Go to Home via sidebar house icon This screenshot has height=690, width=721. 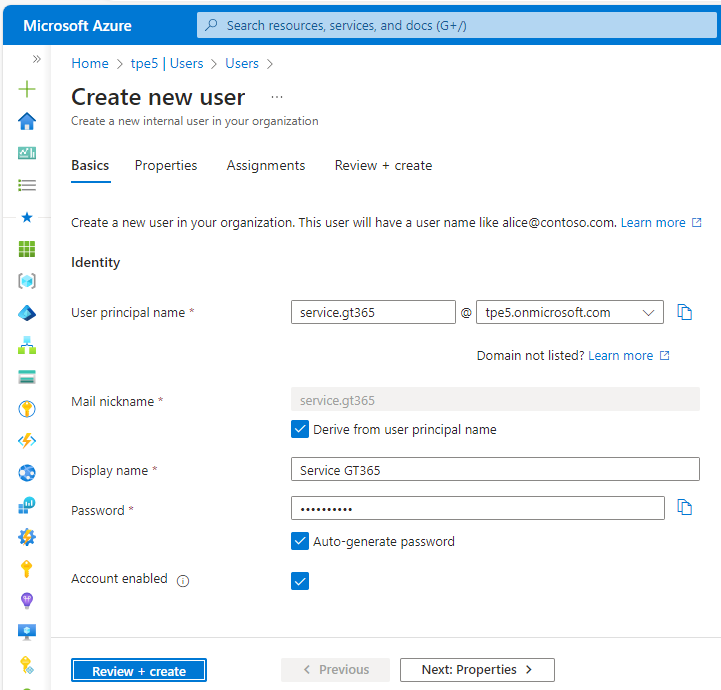point(27,121)
